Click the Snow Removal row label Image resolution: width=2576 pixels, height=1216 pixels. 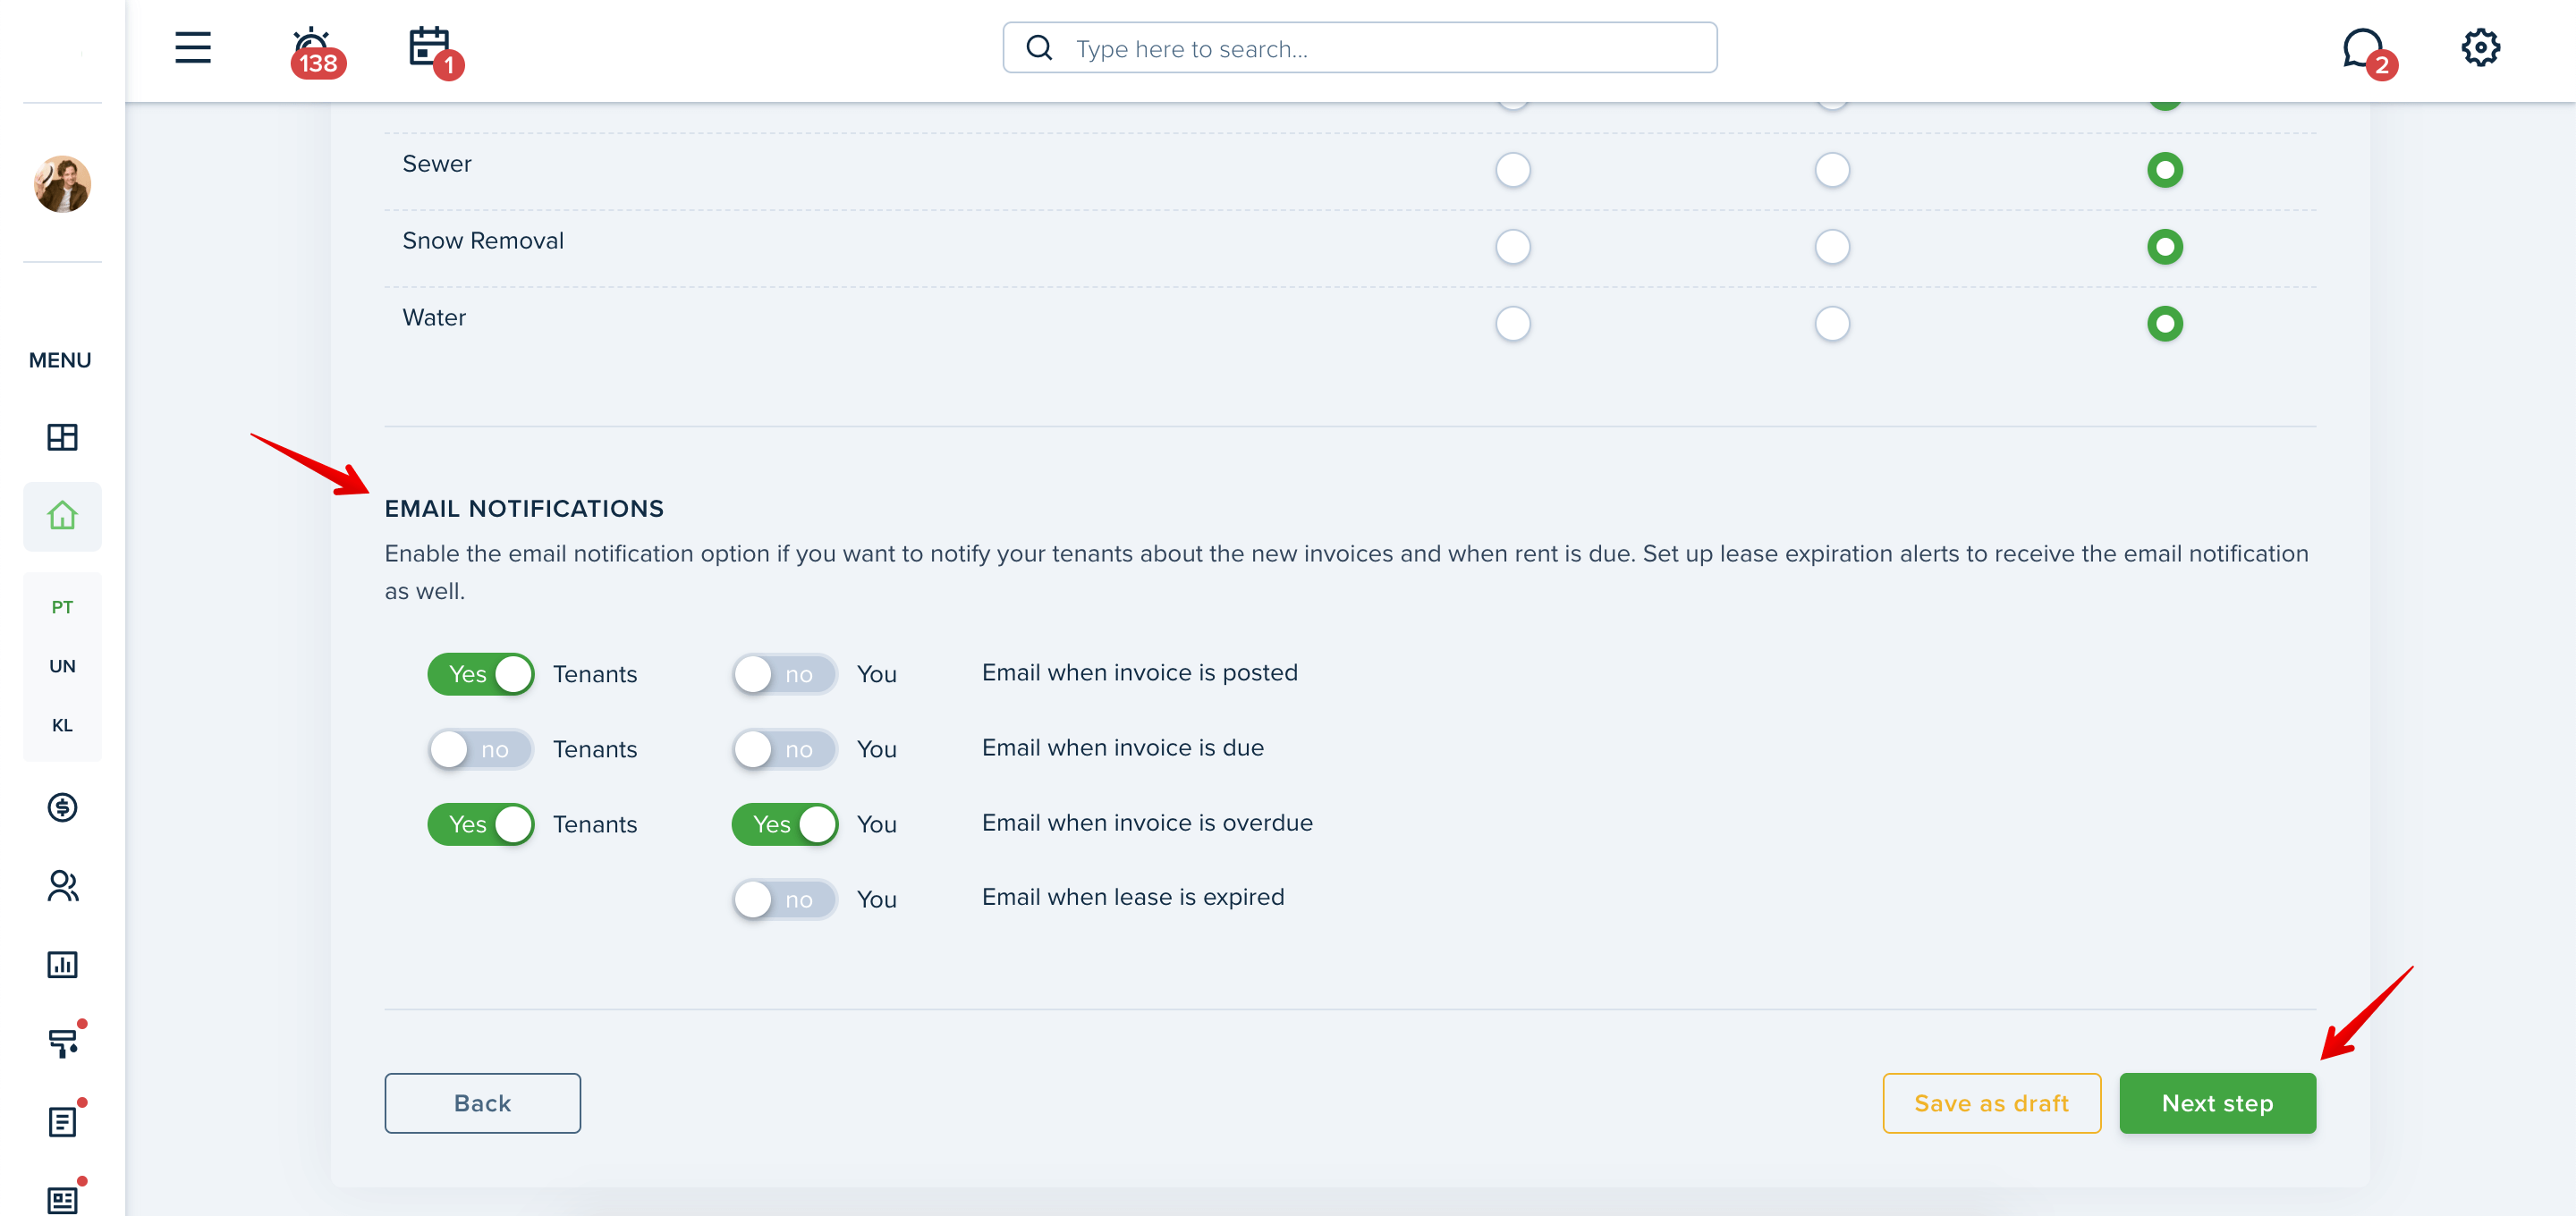click(483, 241)
